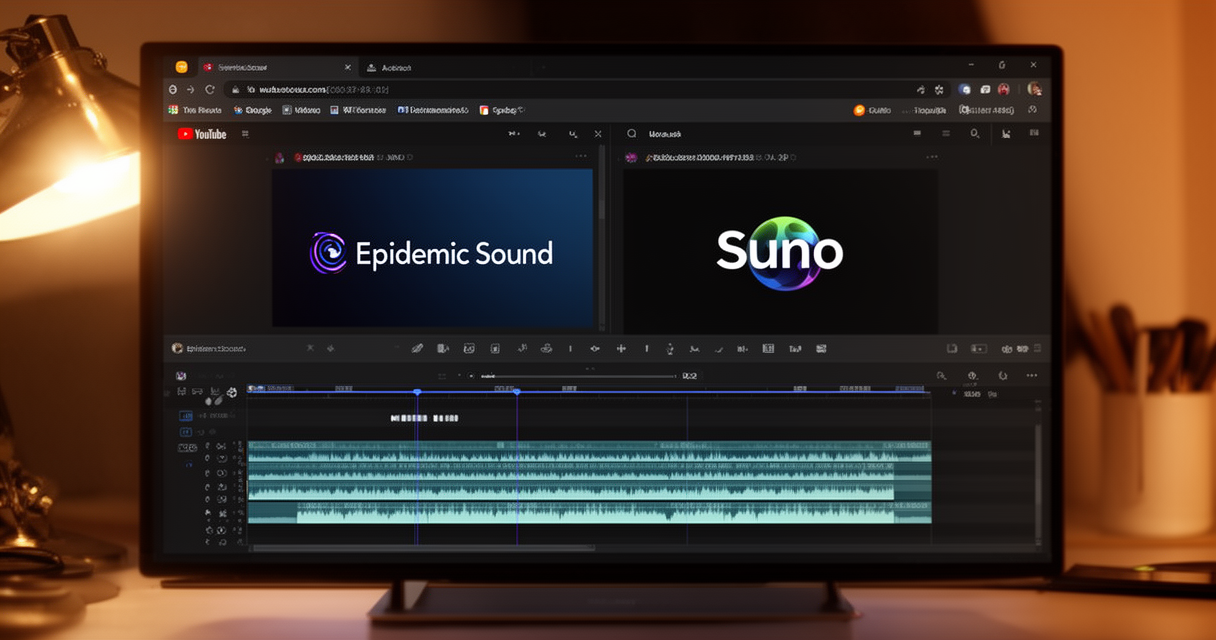Click the search magnifier in the right panel header
The width and height of the screenshot is (1216, 640).
coord(631,133)
